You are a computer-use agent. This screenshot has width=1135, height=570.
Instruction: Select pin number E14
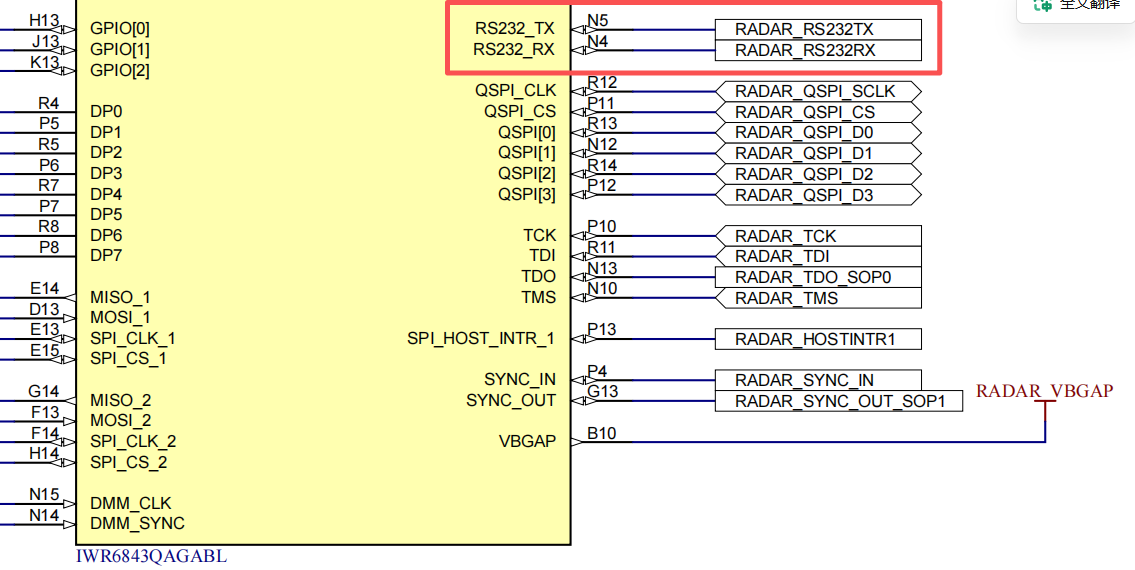[x=44, y=288]
